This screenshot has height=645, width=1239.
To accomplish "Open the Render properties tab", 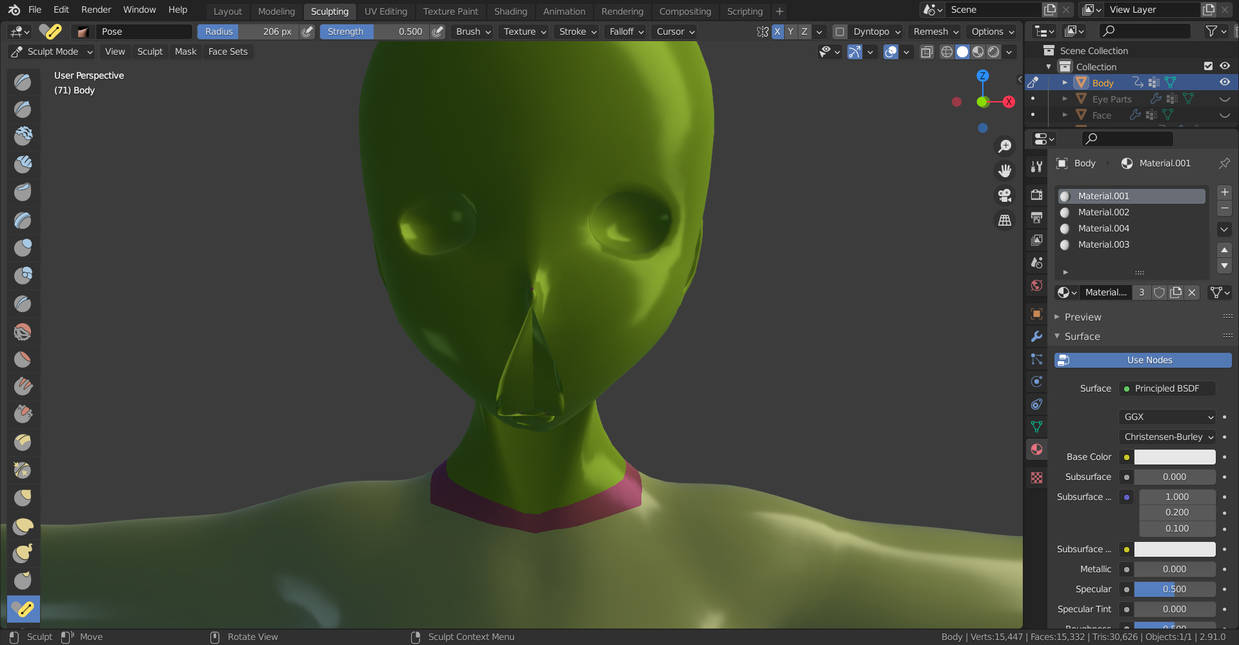I will (1036, 194).
